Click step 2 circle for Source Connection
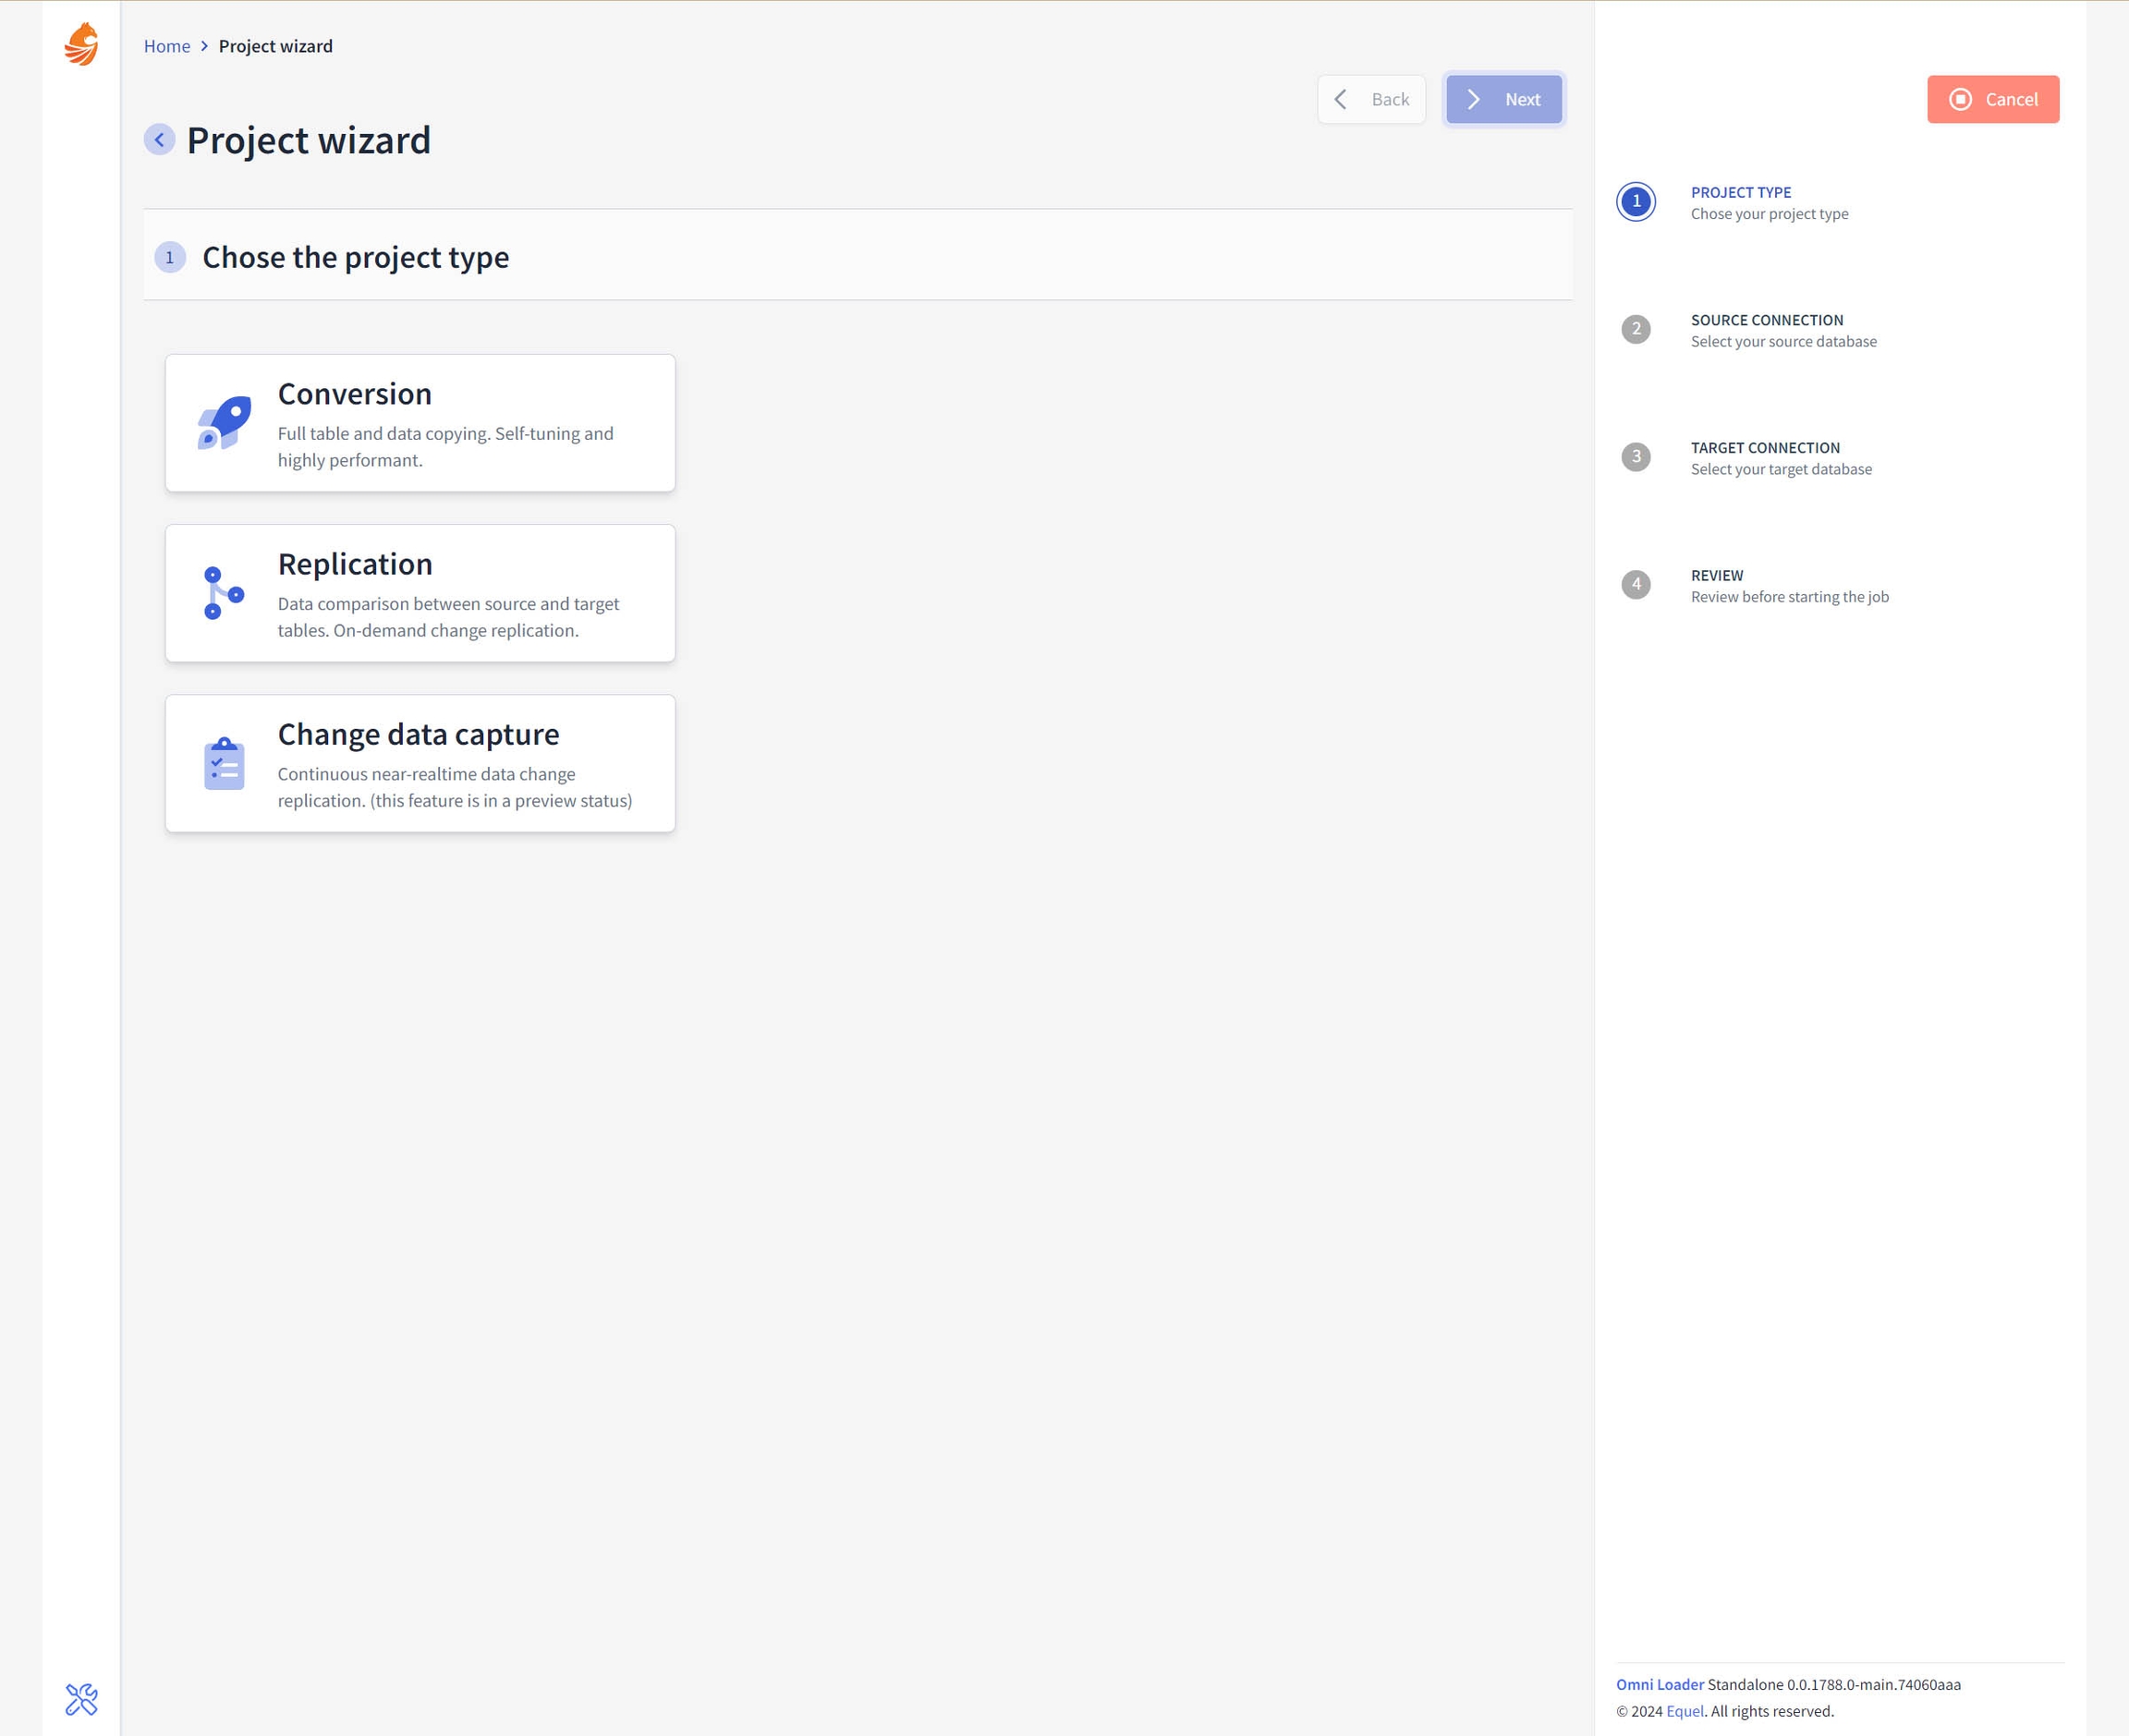 [x=1636, y=329]
